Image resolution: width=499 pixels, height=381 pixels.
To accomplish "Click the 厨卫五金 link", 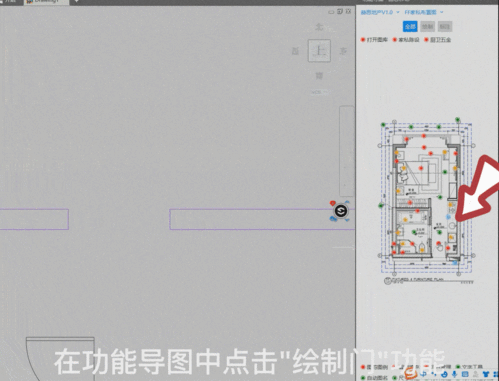I will point(437,40).
